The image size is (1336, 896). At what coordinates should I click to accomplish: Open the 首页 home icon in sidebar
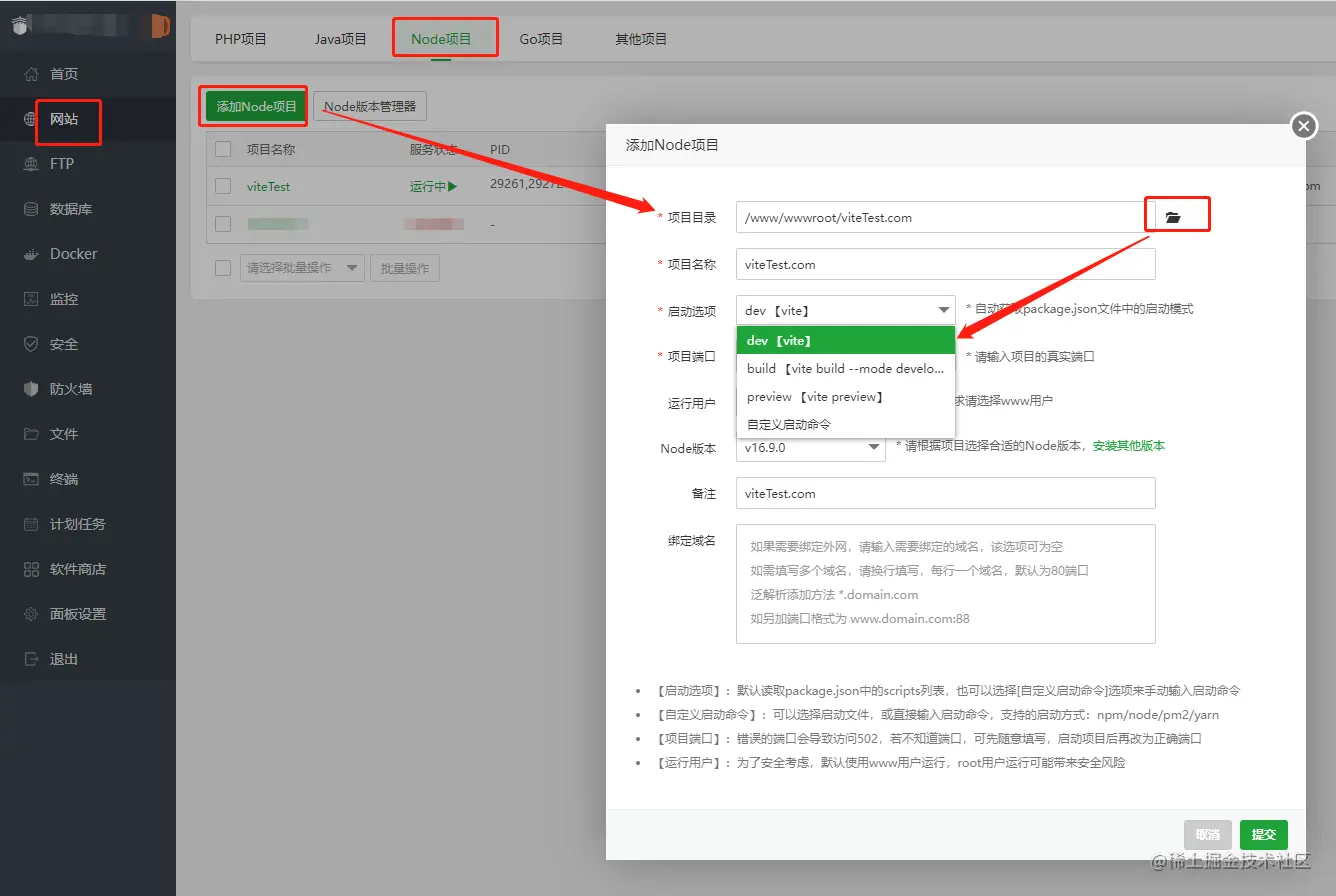coord(31,74)
